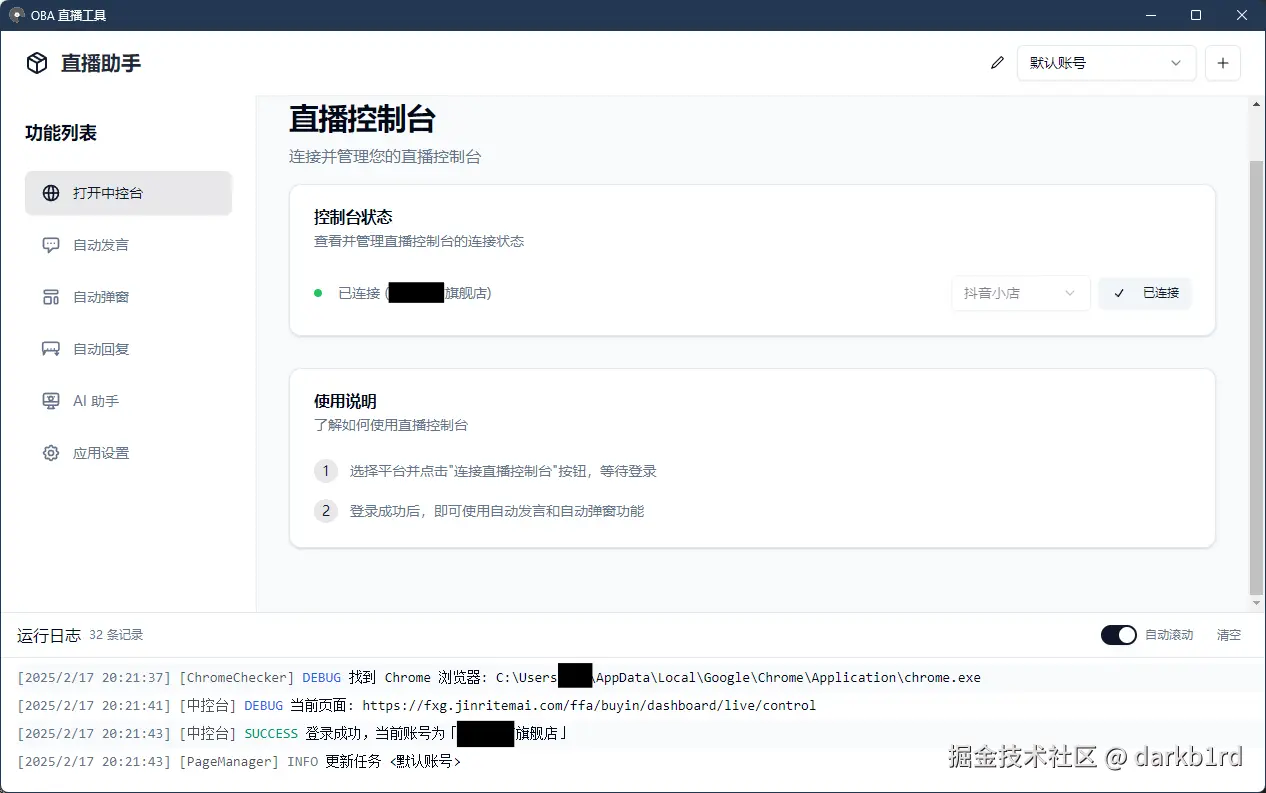Go to the 自动回复 section
This screenshot has width=1266, height=793.
coord(128,349)
